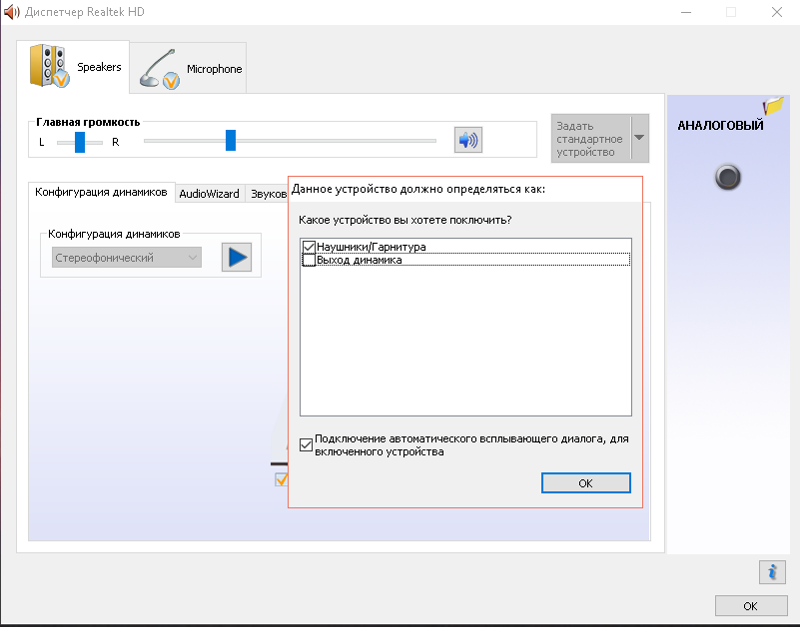Click 'Задать стандартное устройство' button
The width and height of the screenshot is (800, 627).
(590, 139)
